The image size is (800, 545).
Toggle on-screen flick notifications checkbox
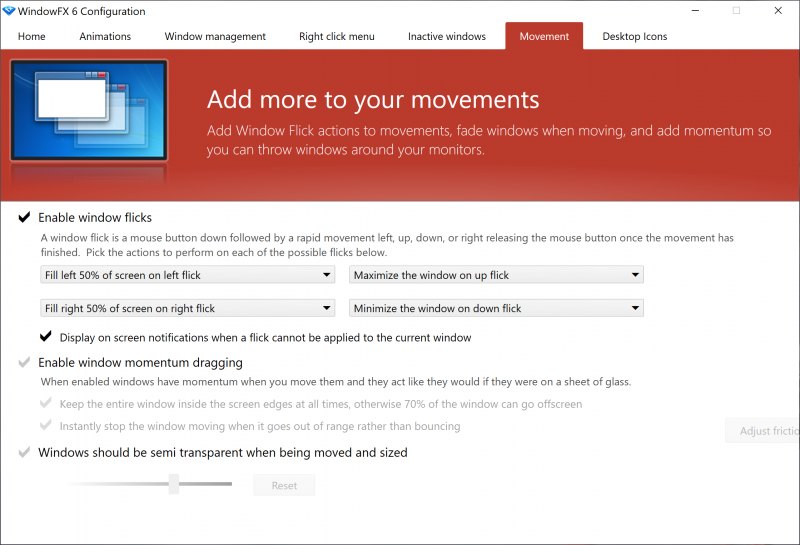pyautogui.click(x=45, y=337)
